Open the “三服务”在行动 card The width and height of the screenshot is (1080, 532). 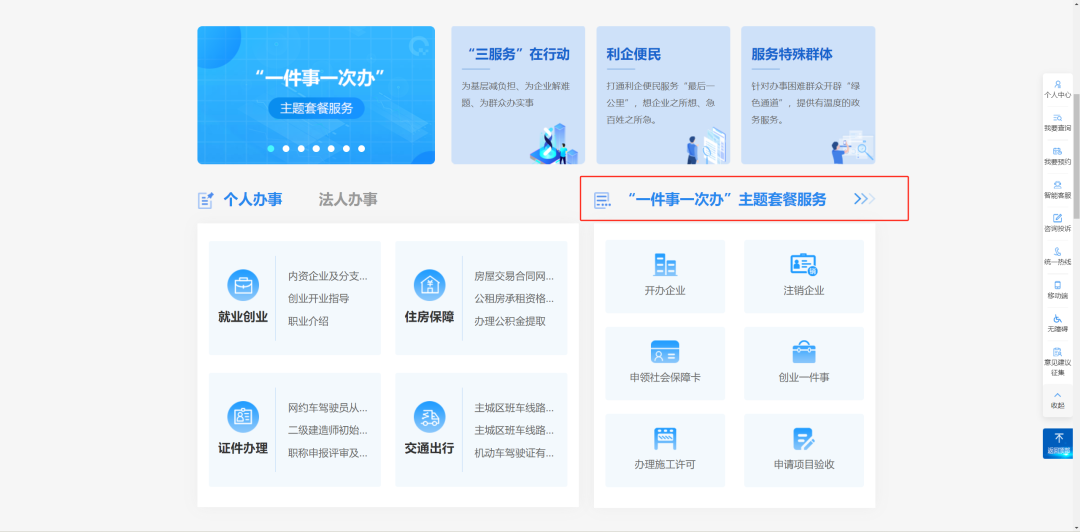pos(518,95)
